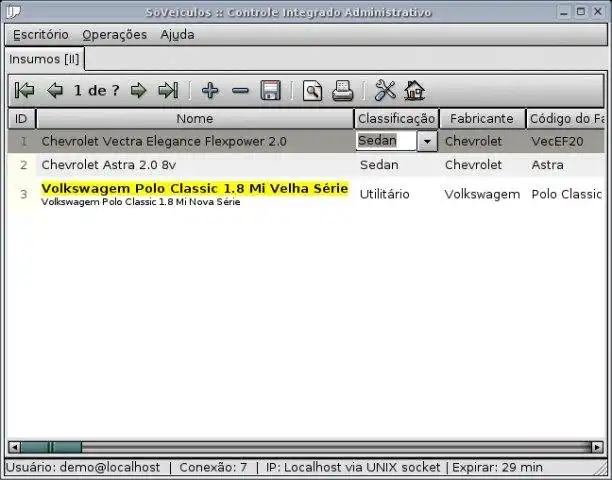The image size is (612, 480).
Task: Click the Volkswagem manufacturer cell
Action: click(482, 194)
